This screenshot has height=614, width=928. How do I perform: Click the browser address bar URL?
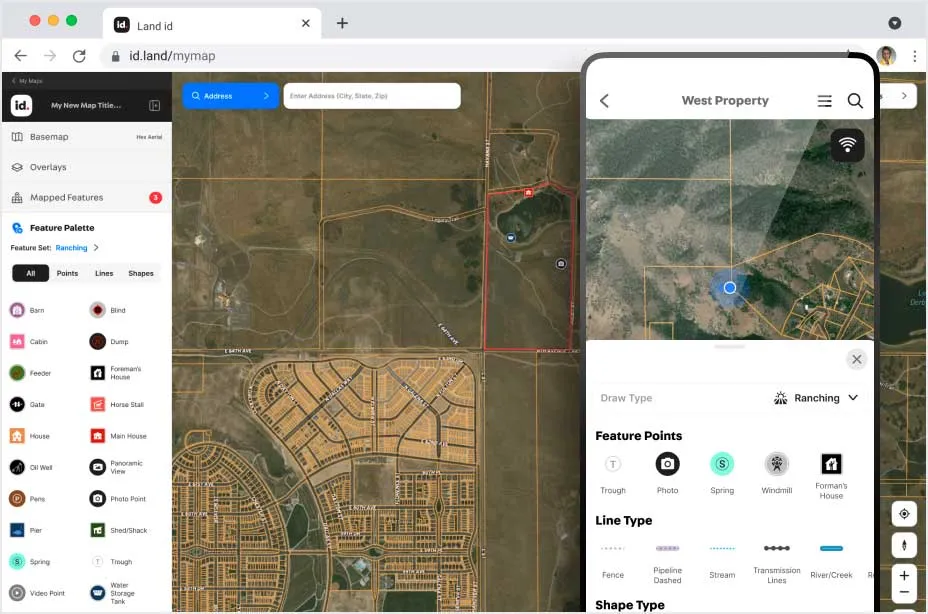[172, 56]
